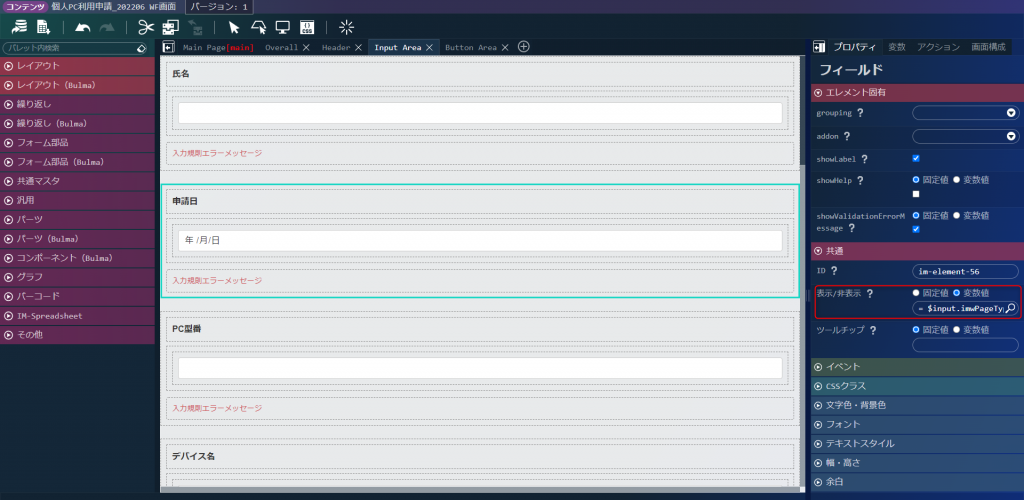Open the grouping dropdown
1024x500 pixels.
(x=965, y=113)
